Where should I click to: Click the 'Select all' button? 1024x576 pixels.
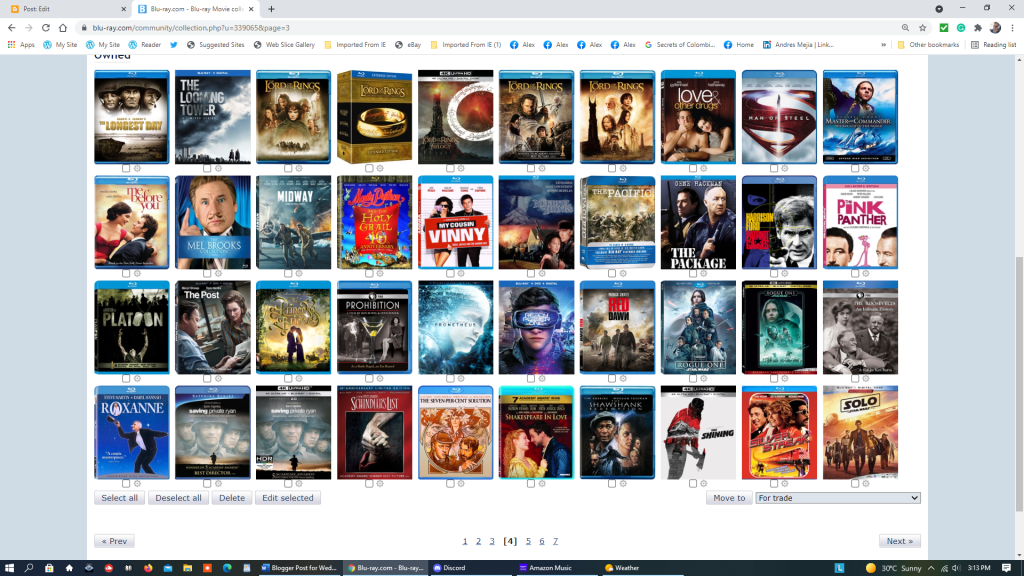pos(120,498)
